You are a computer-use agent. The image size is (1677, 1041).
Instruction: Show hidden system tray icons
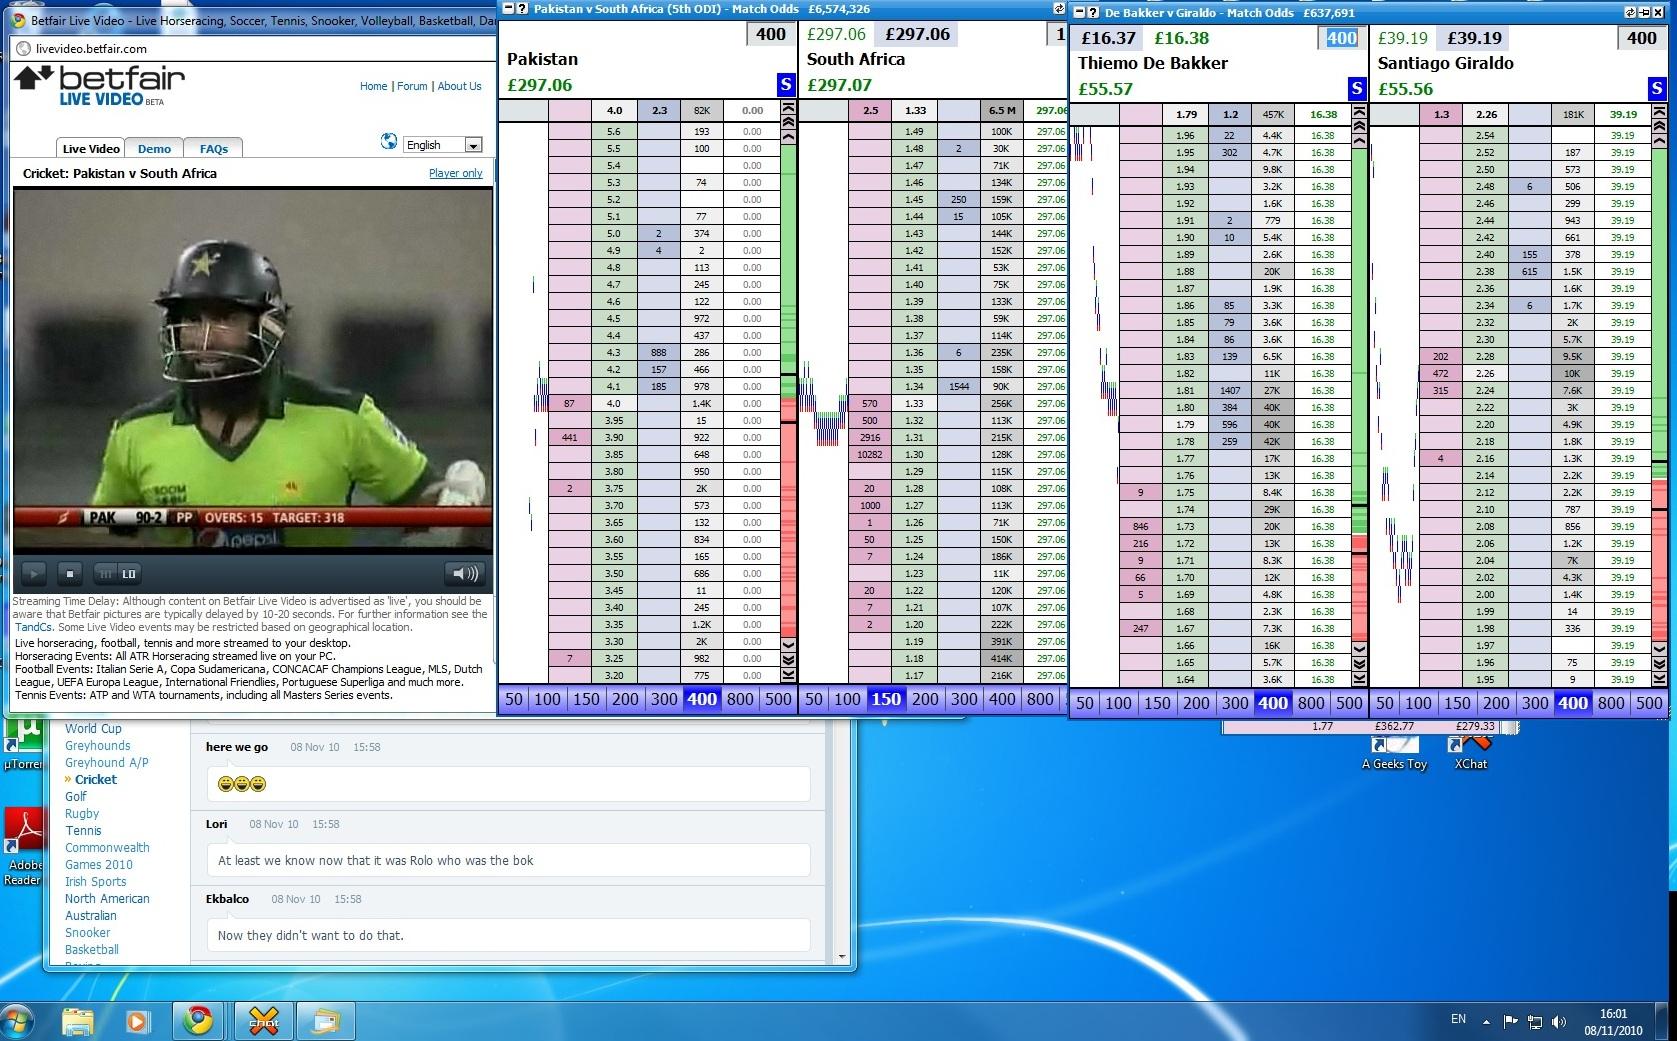pos(1486,1021)
